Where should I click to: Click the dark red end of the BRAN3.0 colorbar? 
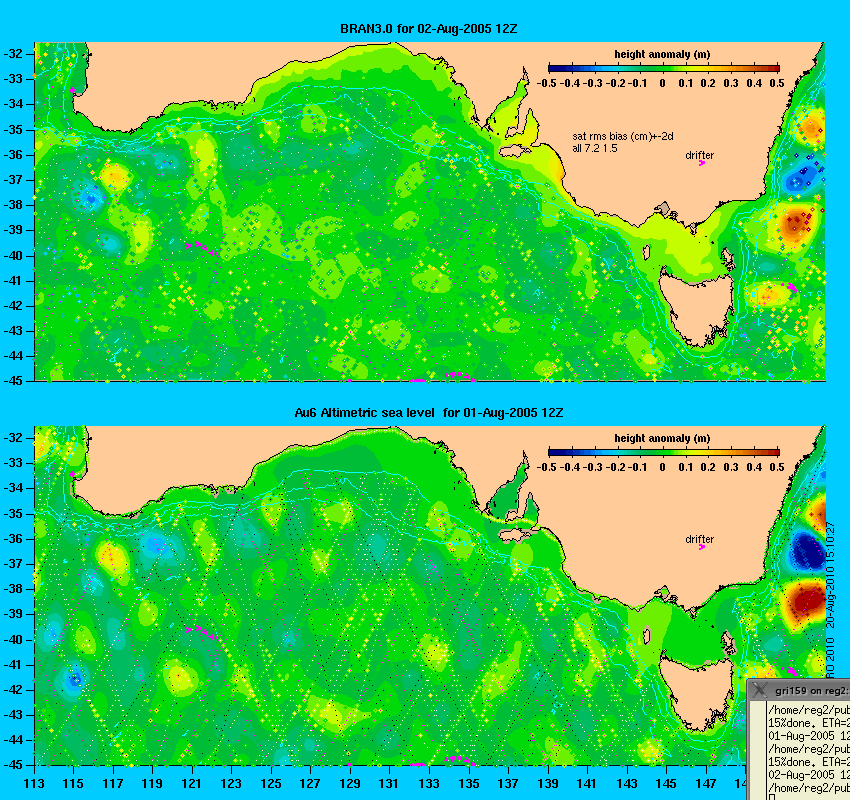click(x=774, y=68)
